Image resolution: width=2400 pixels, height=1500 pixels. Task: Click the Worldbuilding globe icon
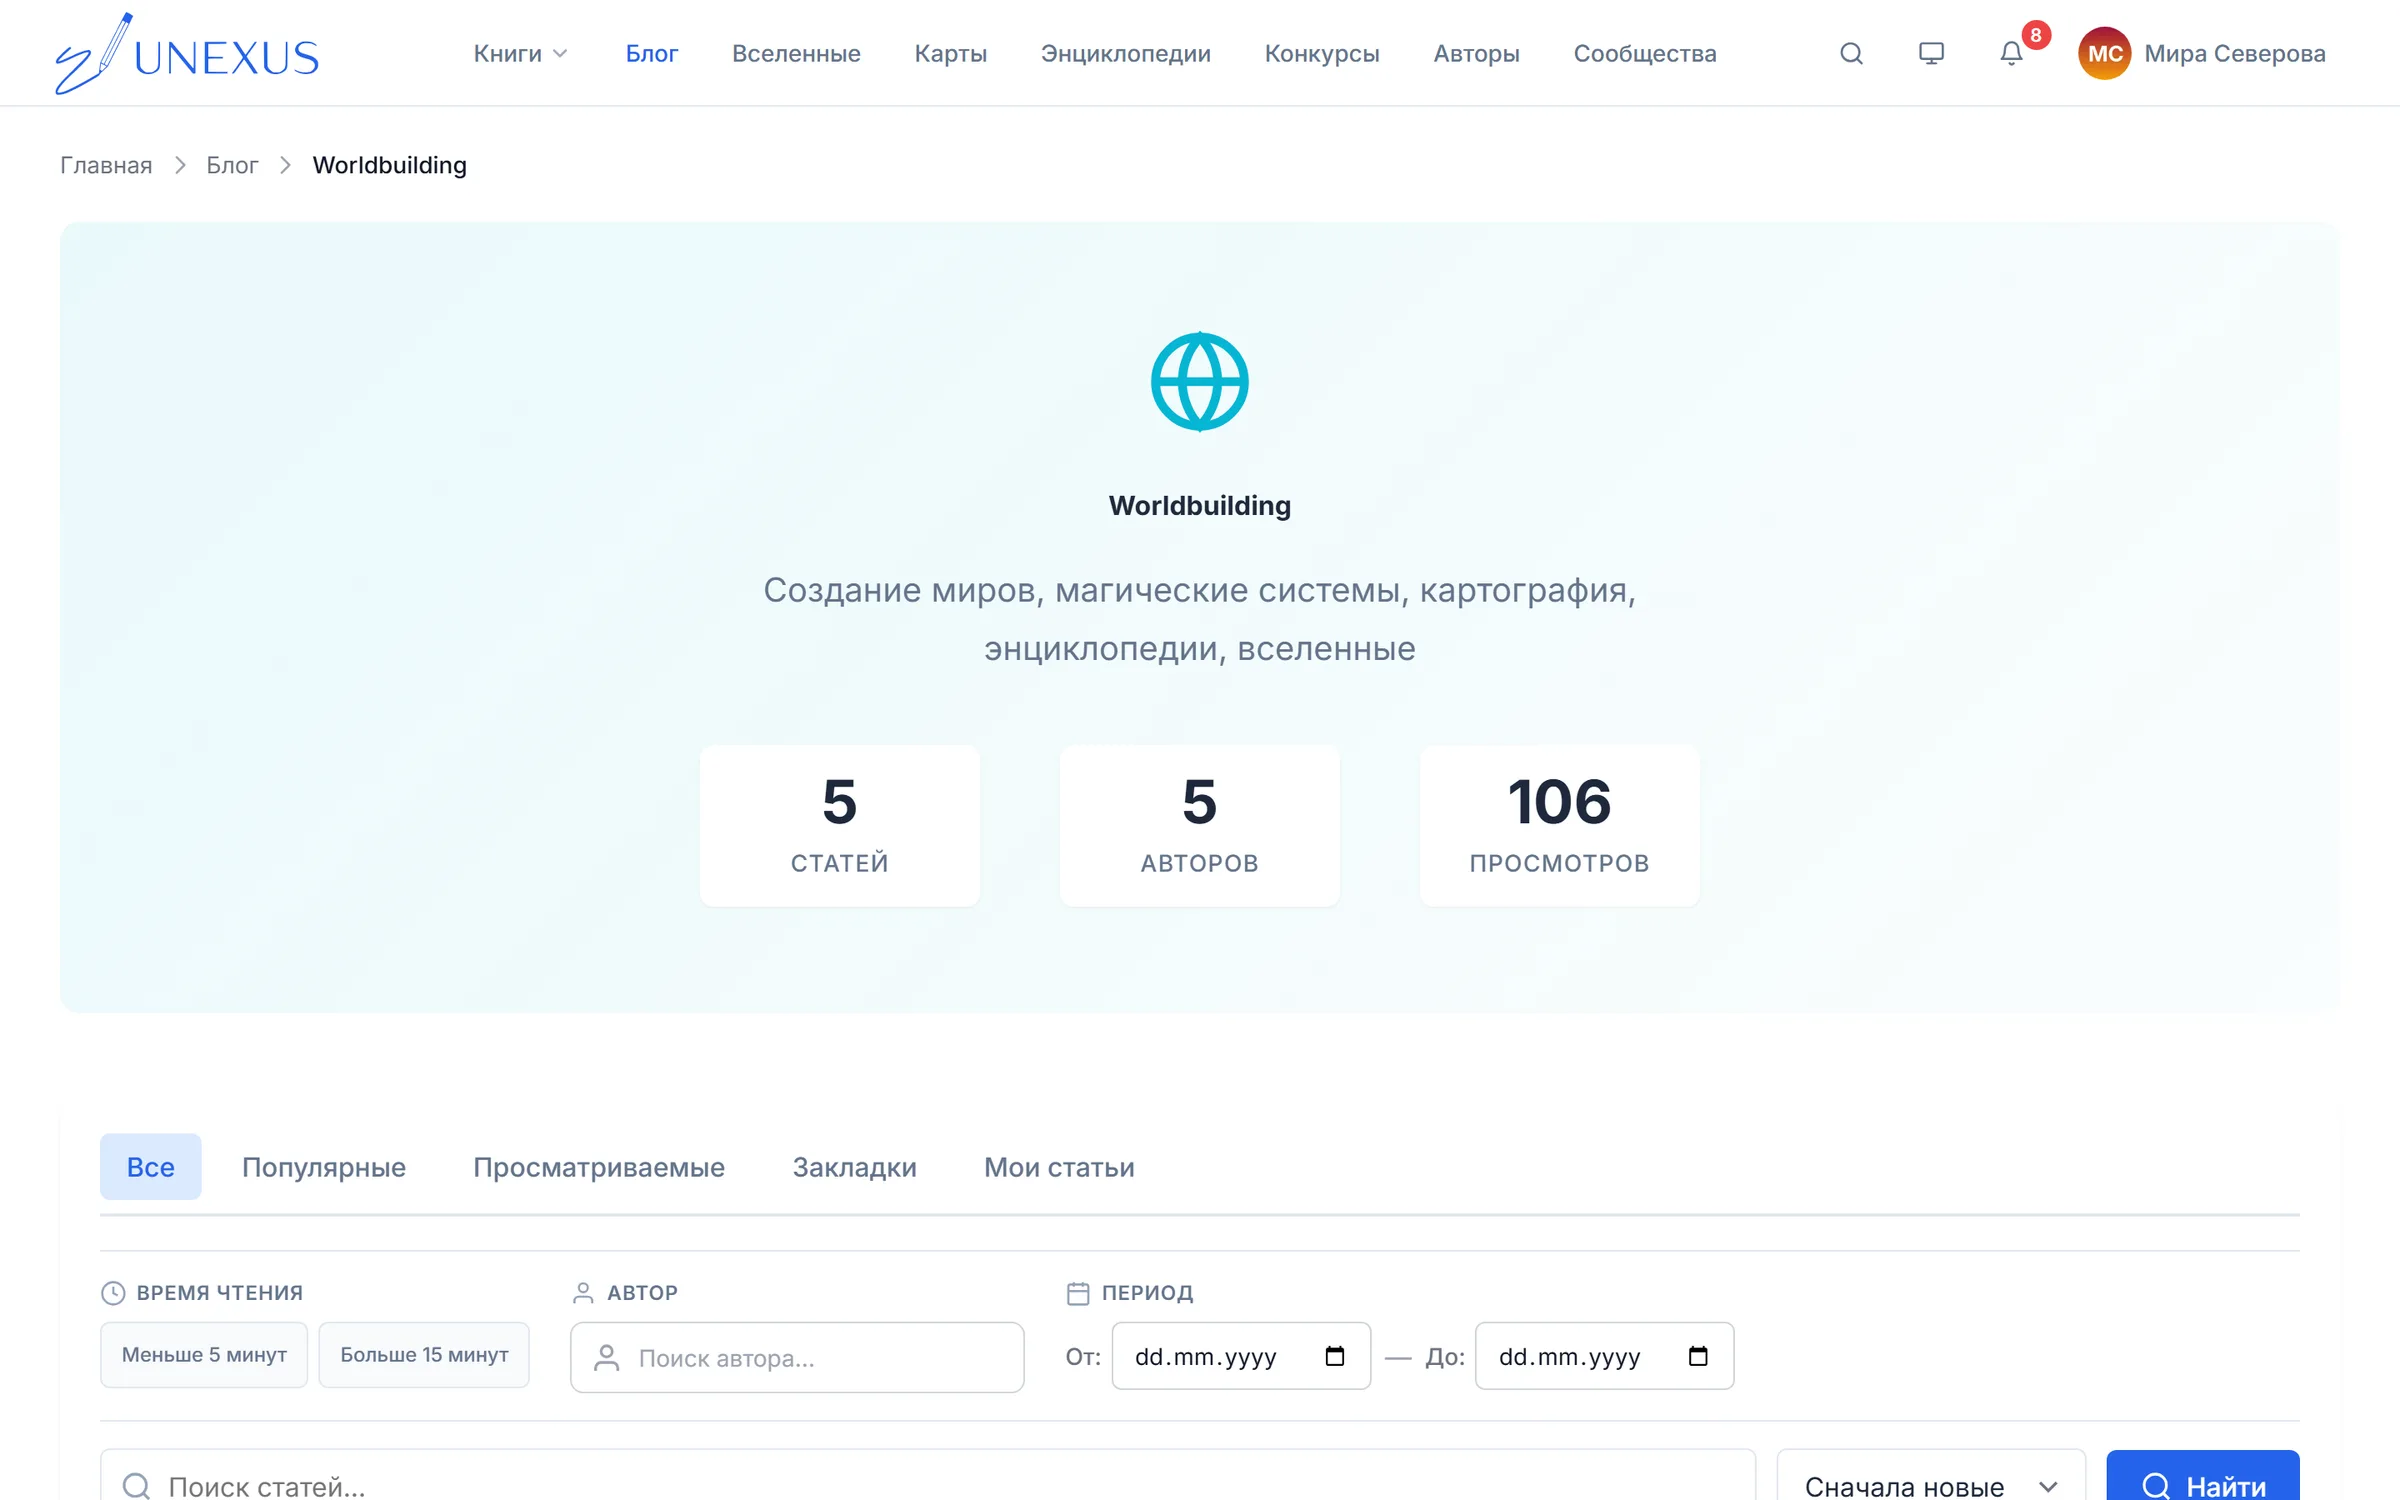click(1199, 381)
